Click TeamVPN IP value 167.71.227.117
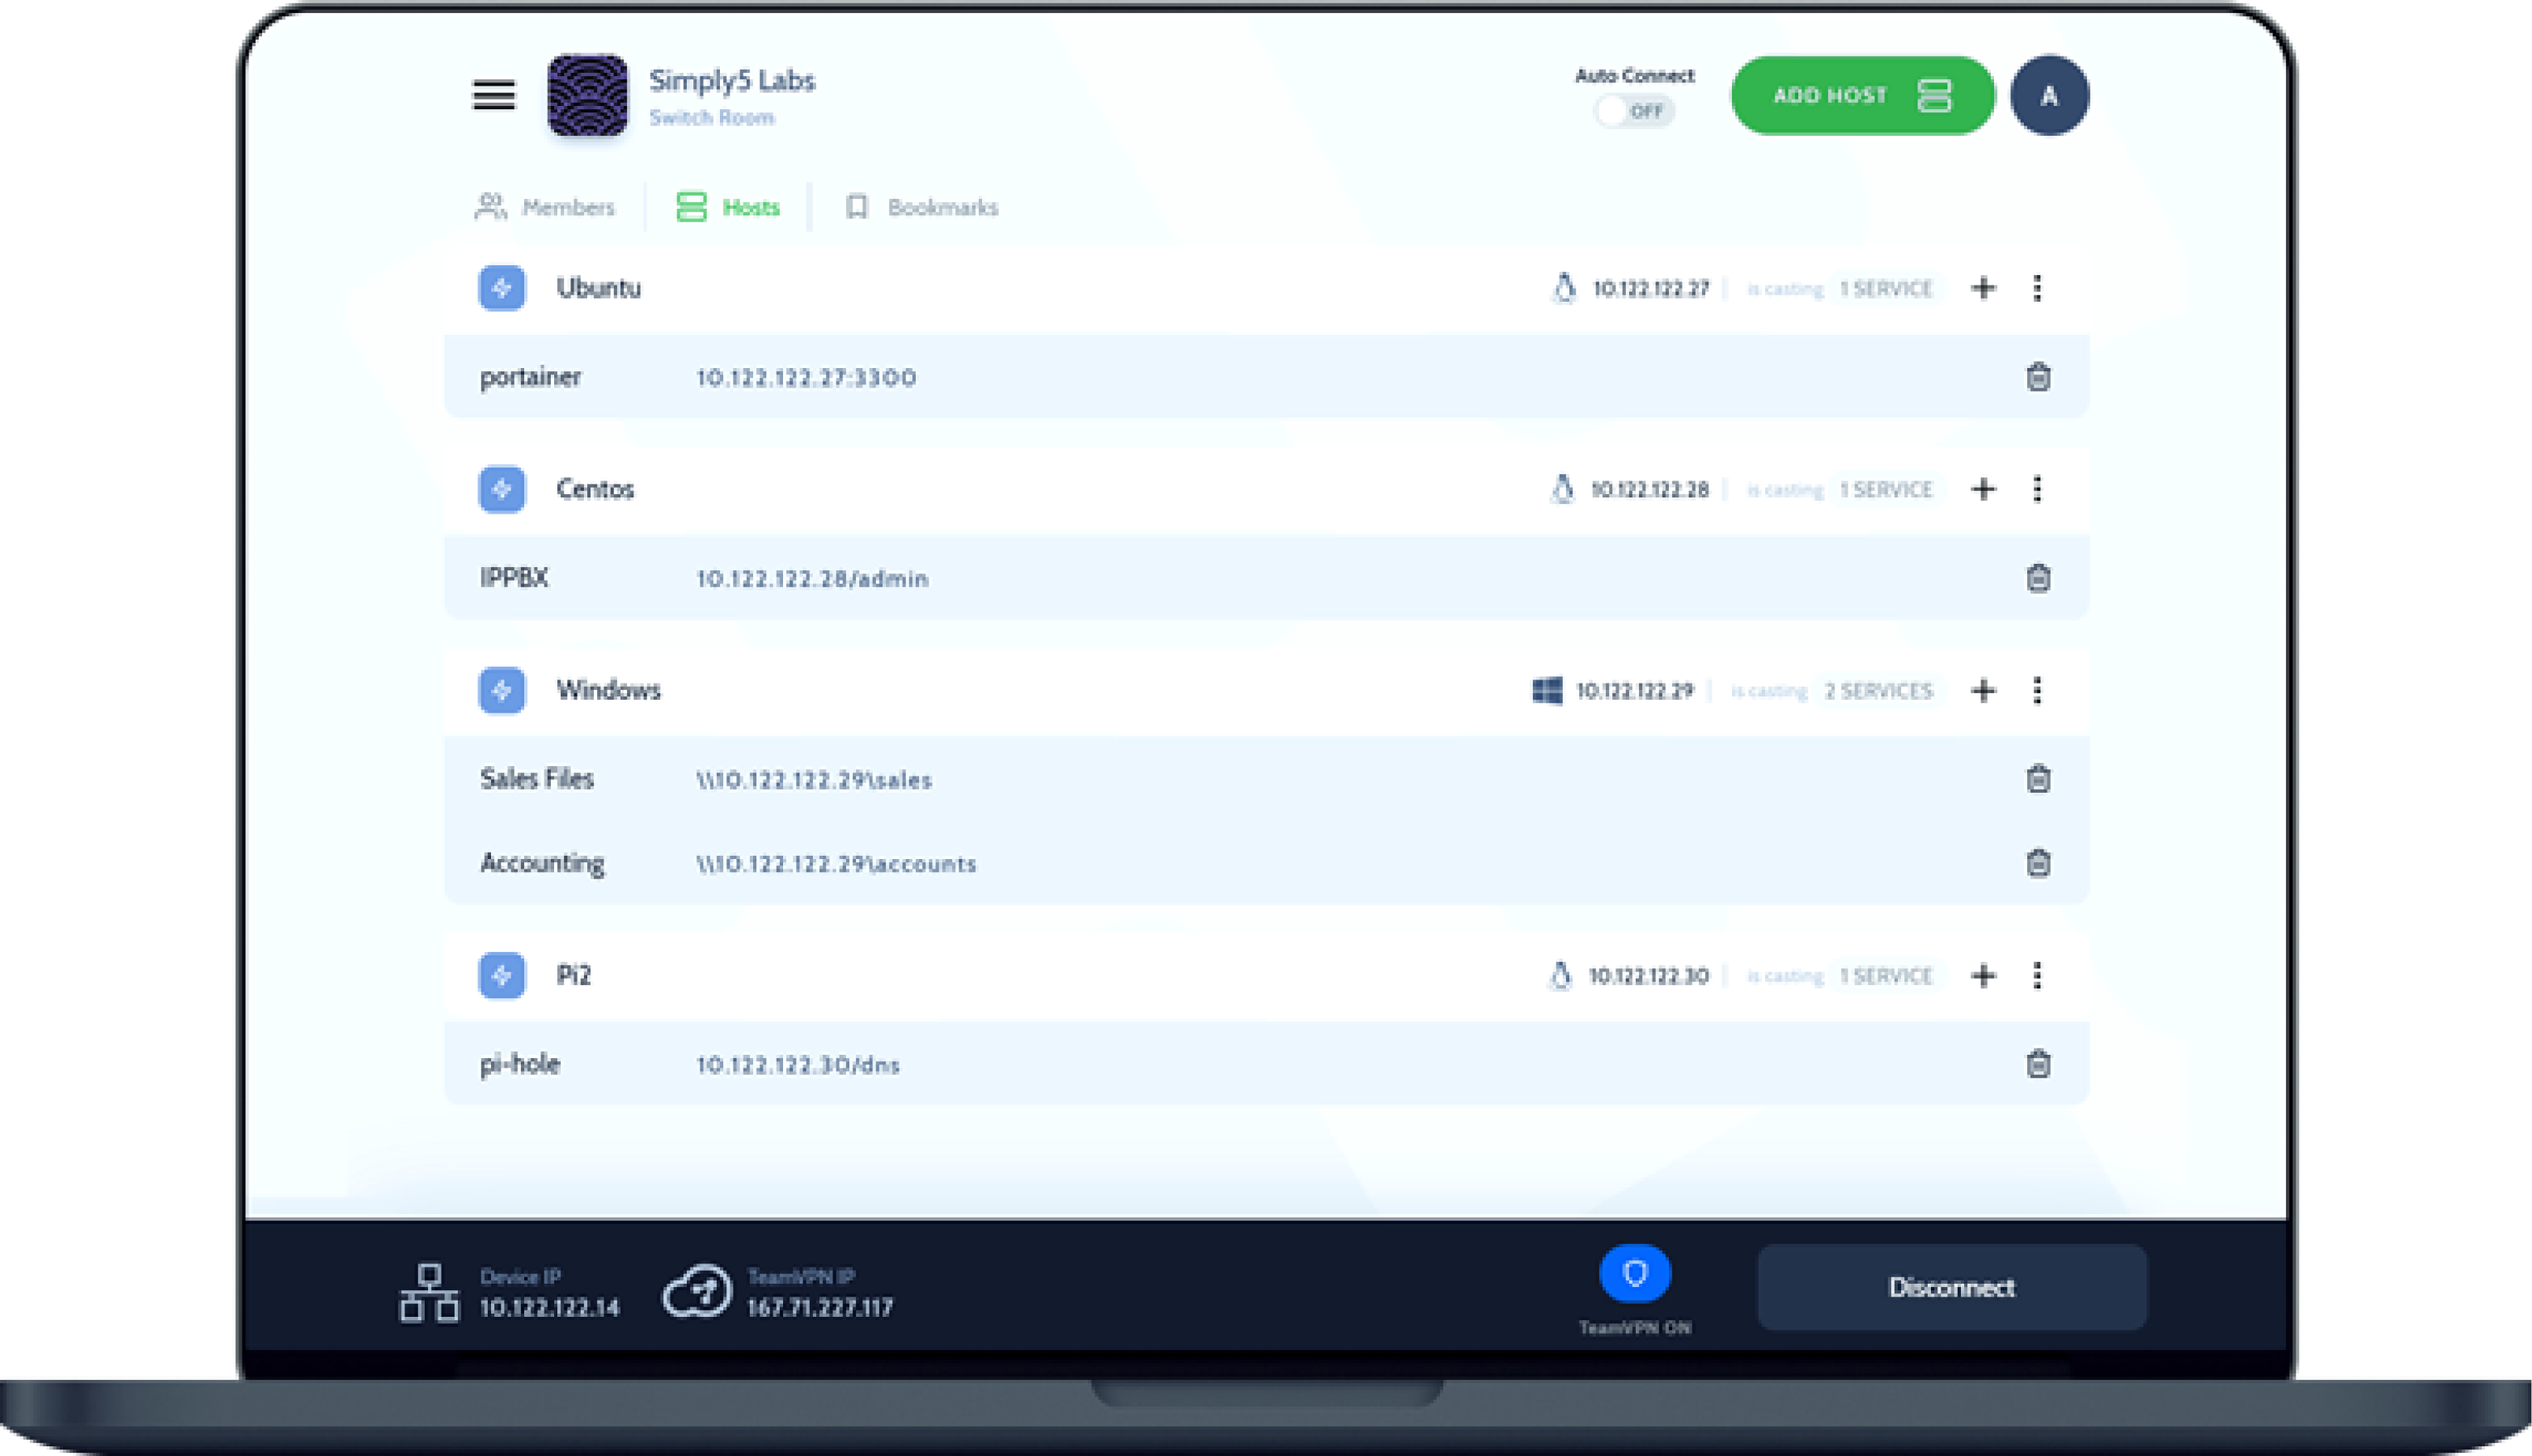This screenshot has width=2532, height=1456. coord(820,1308)
